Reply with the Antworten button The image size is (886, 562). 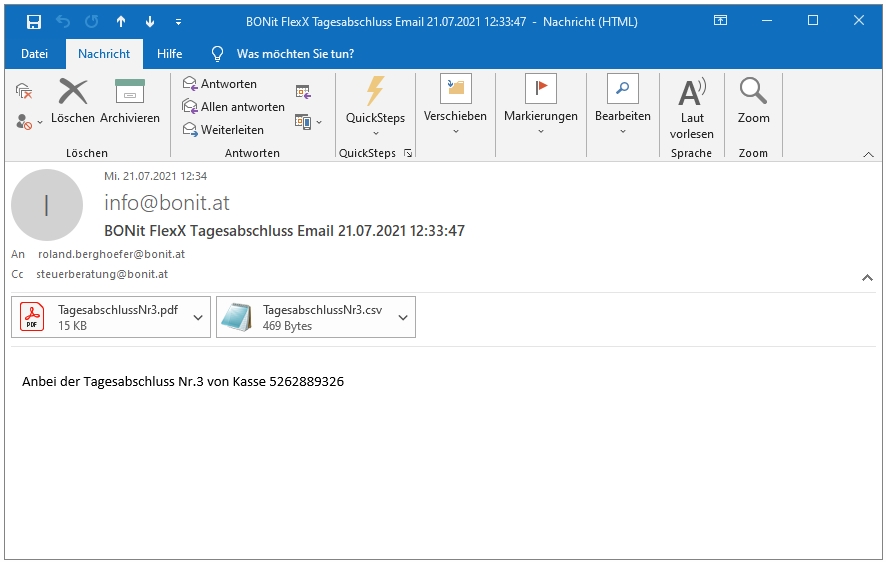pos(220,84)
